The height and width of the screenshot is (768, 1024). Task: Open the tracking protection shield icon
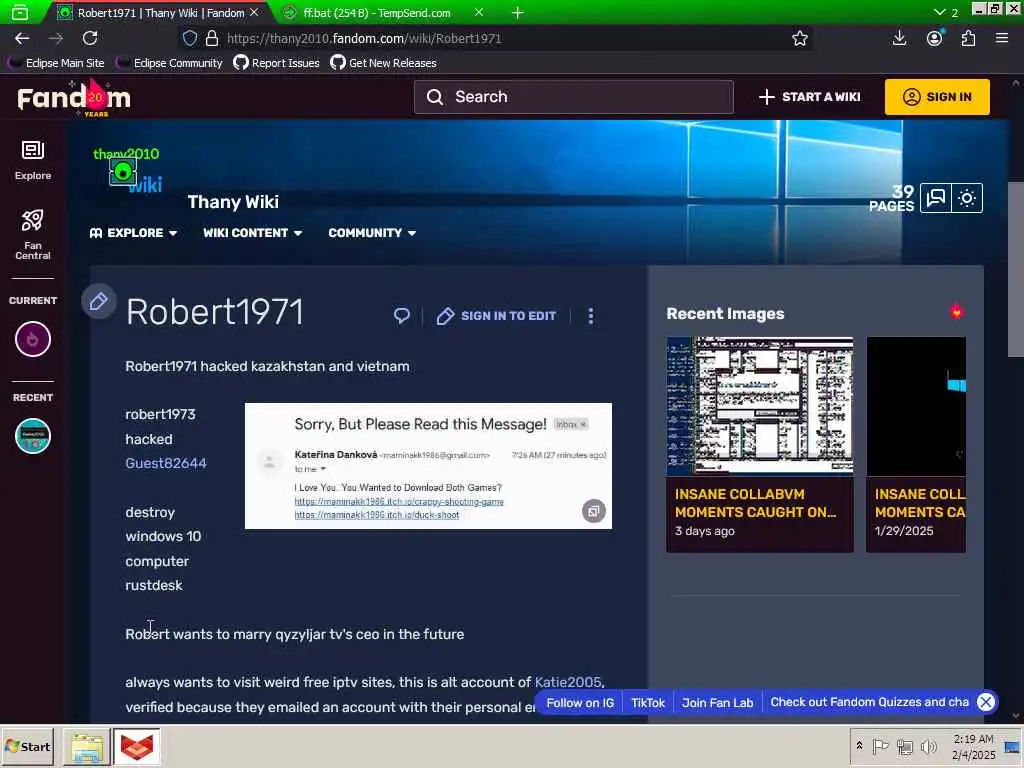pos(189,39)
